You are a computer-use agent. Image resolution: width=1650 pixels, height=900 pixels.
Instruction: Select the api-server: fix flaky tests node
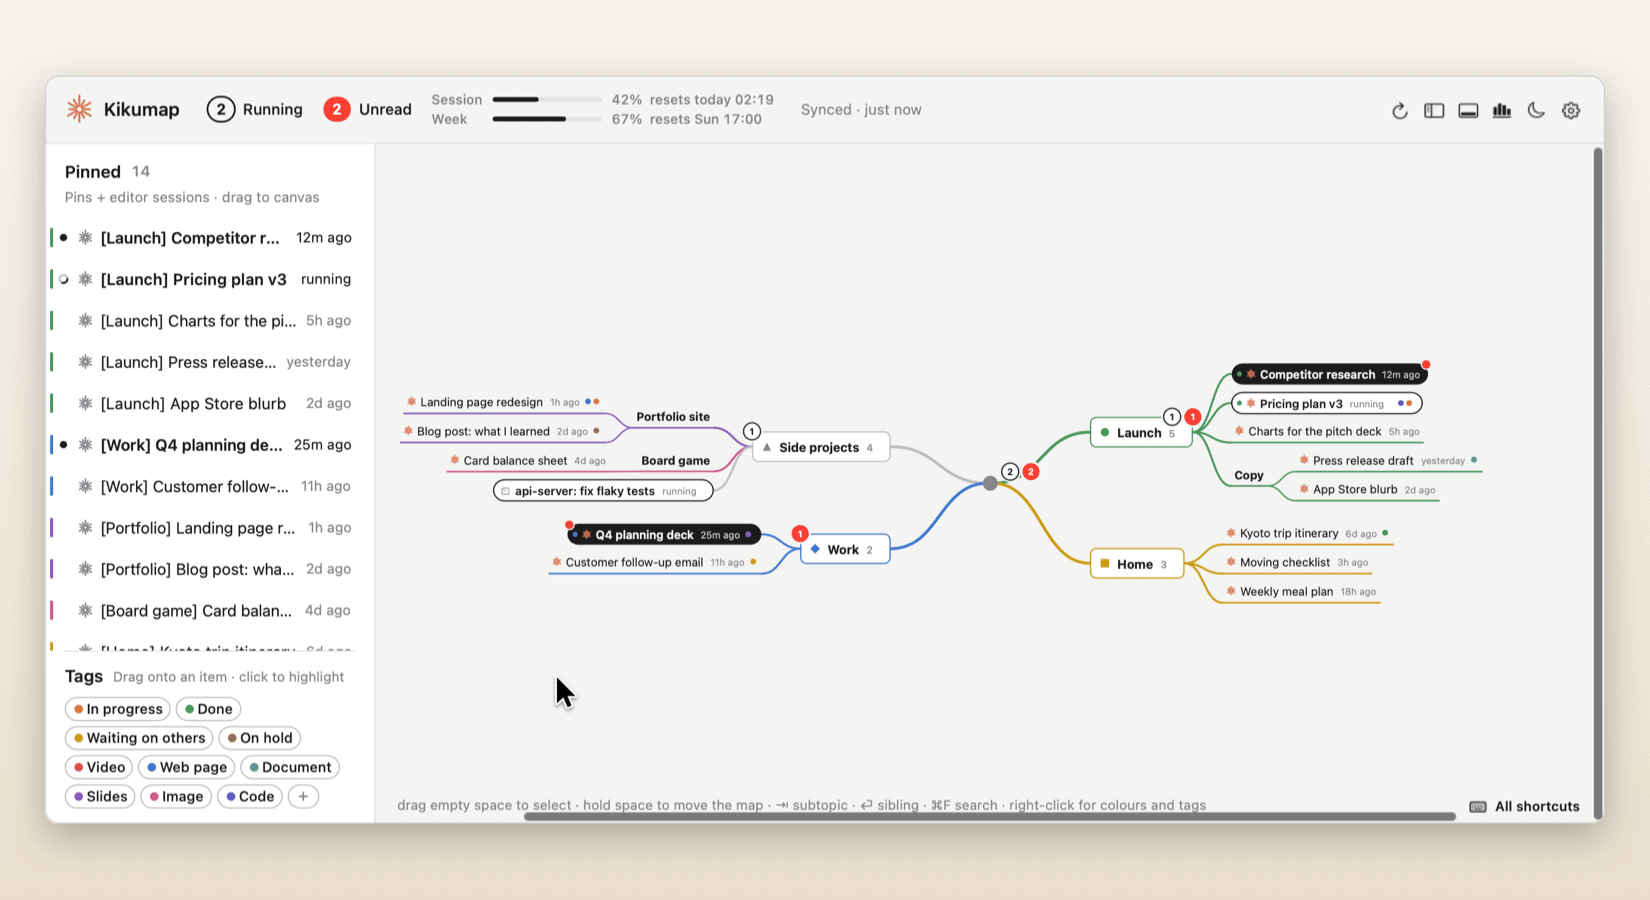coord(603,491)
